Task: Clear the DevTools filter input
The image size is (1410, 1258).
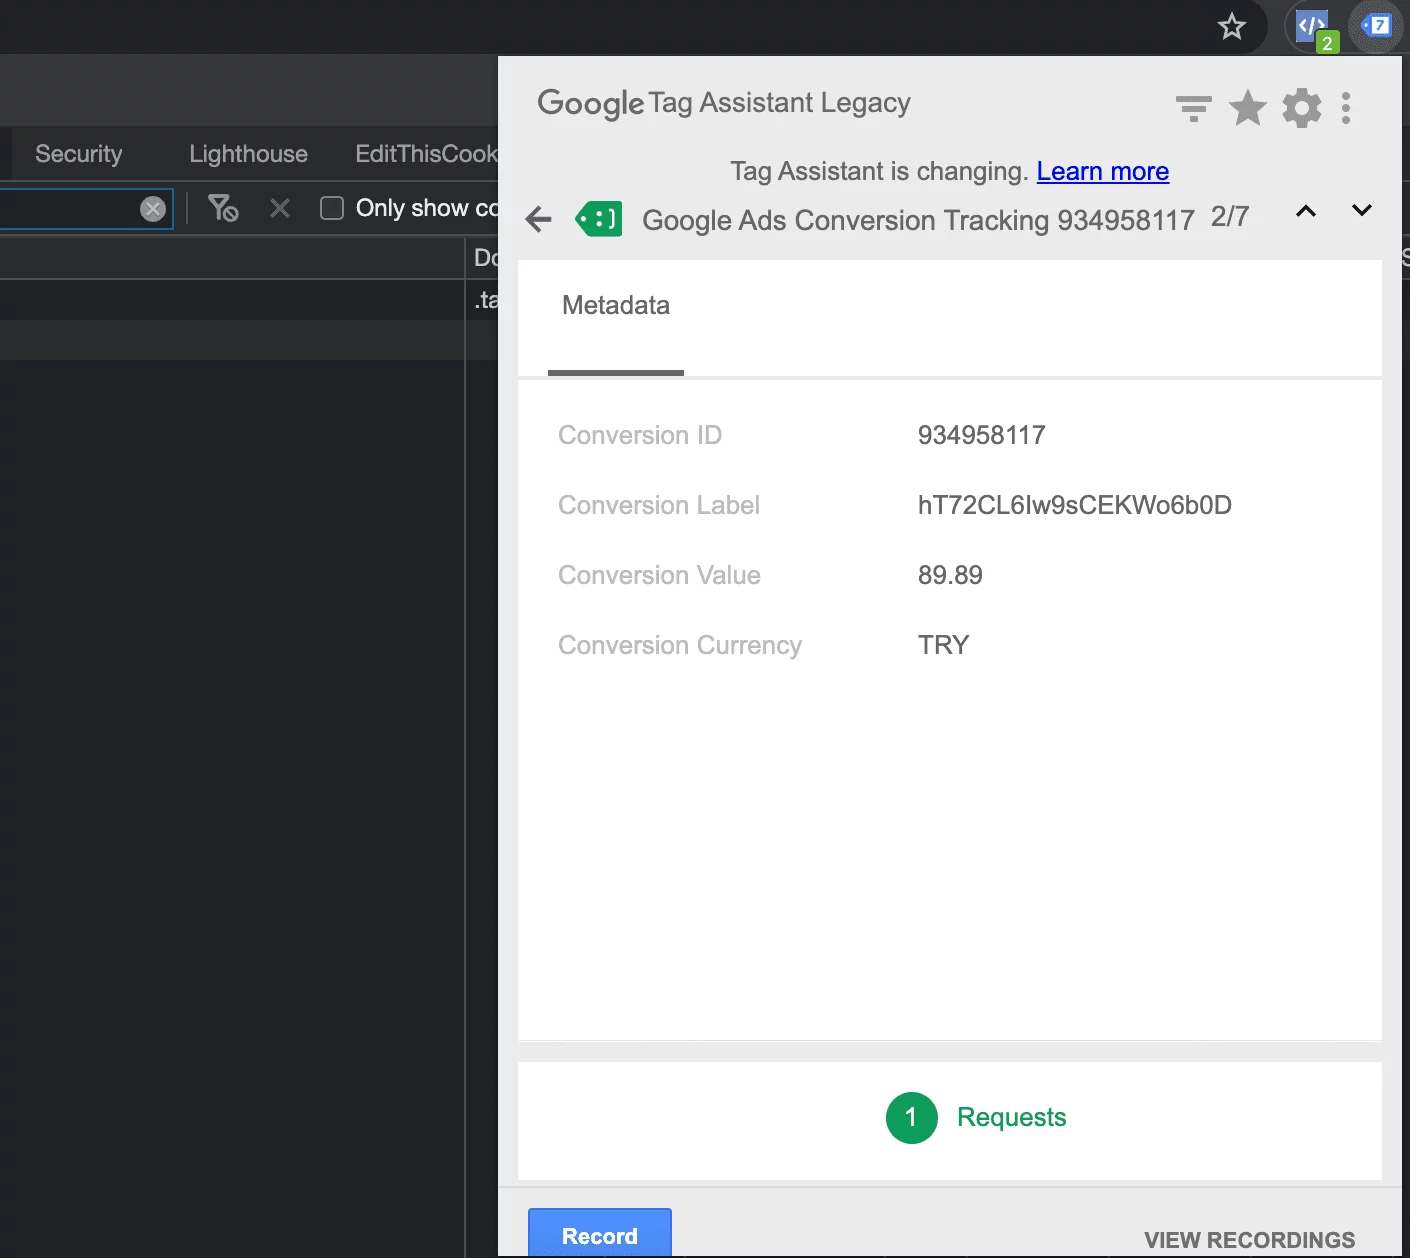Action: tap(153, 209)
